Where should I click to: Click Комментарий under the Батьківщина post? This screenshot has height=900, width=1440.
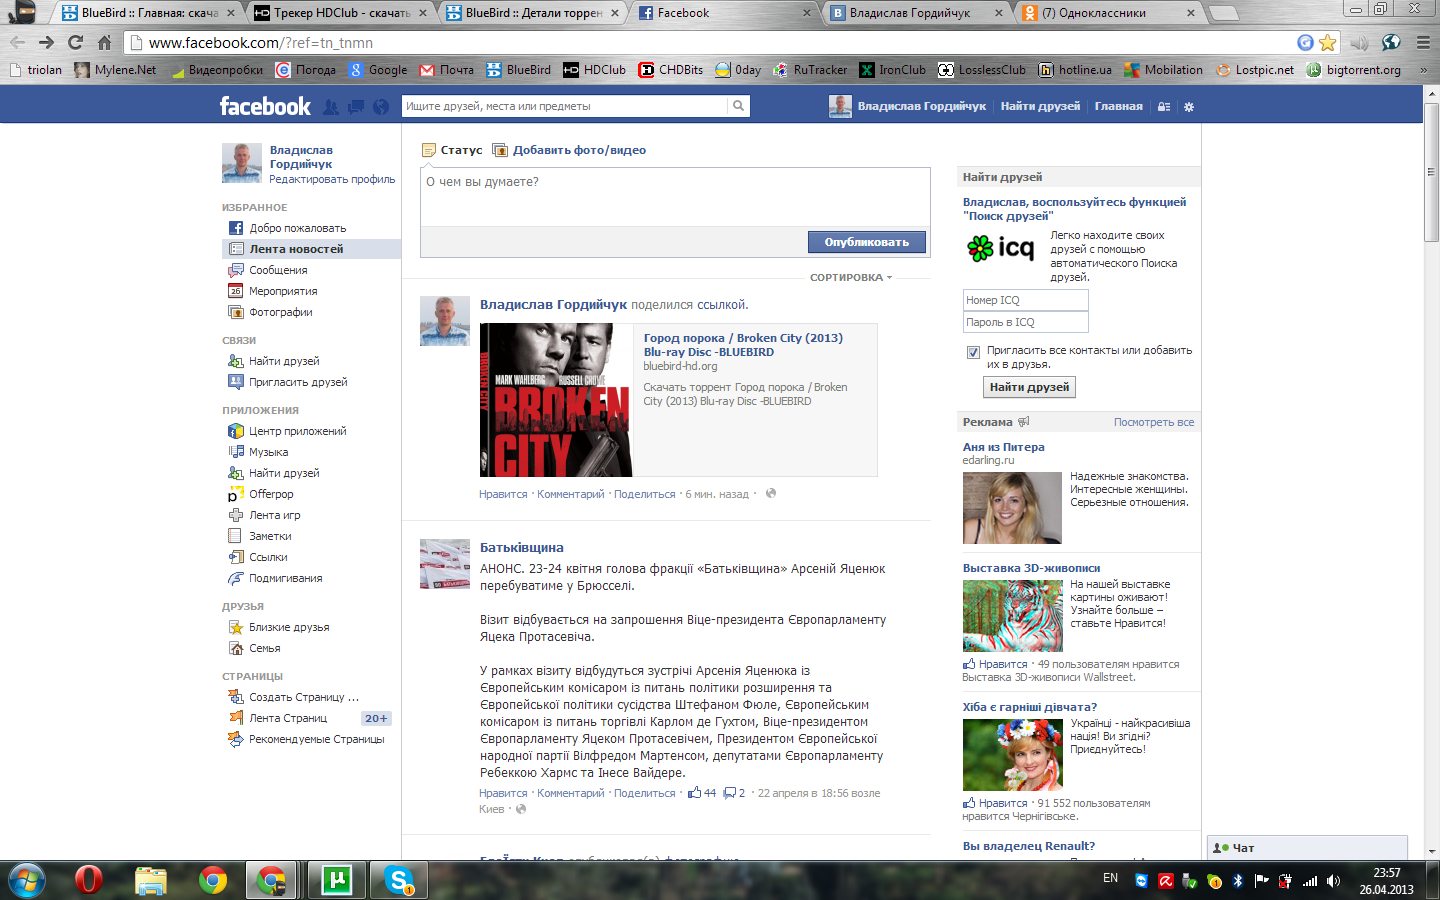[571, 794]
